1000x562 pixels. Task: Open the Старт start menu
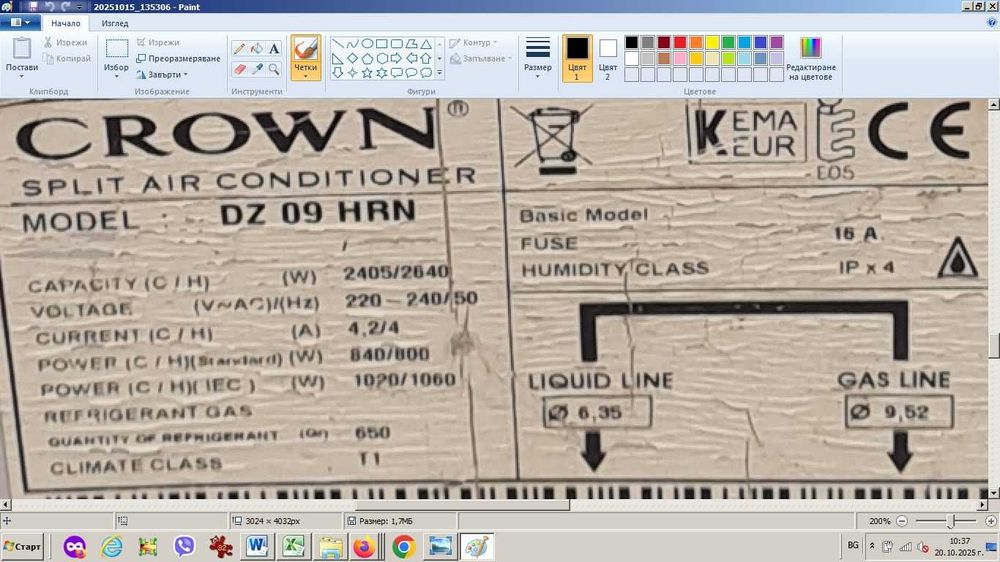(22, 547)
